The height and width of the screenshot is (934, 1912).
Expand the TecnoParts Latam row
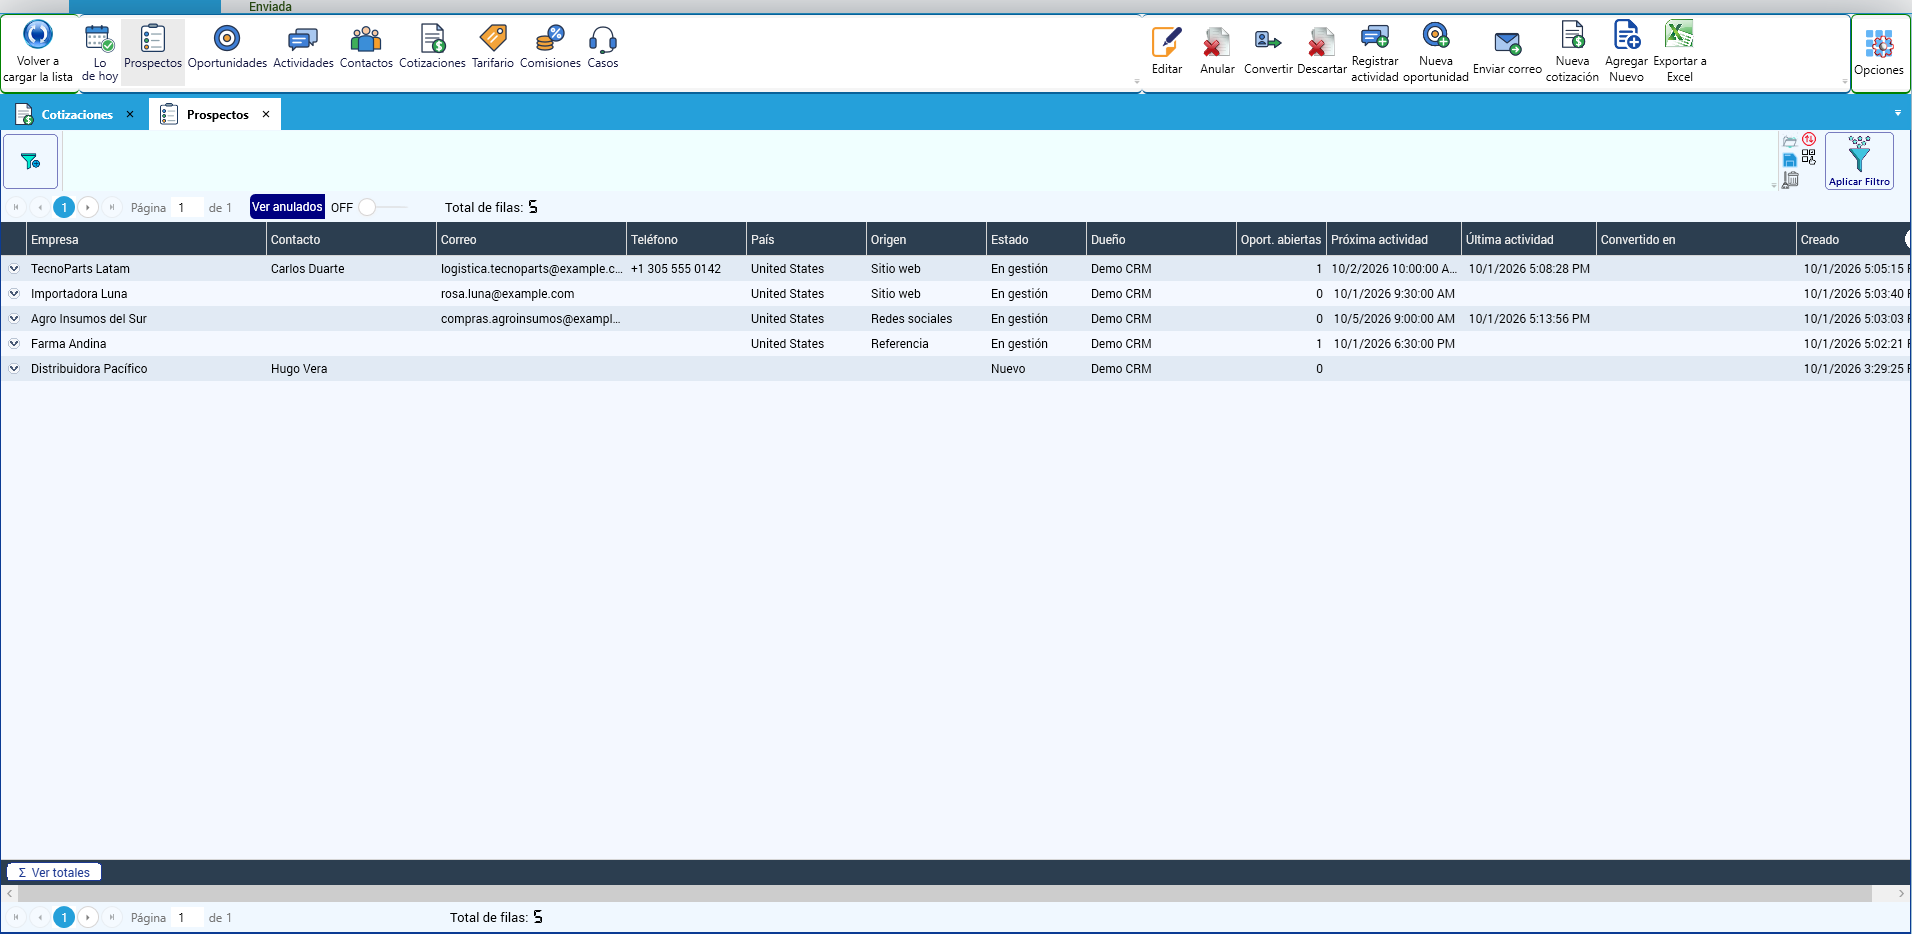(x=14, y=268)
